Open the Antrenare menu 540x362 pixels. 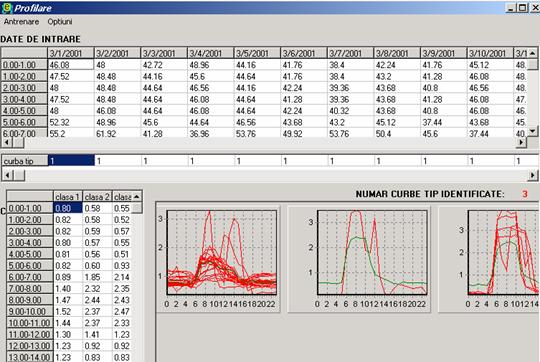tap(21, 22)
